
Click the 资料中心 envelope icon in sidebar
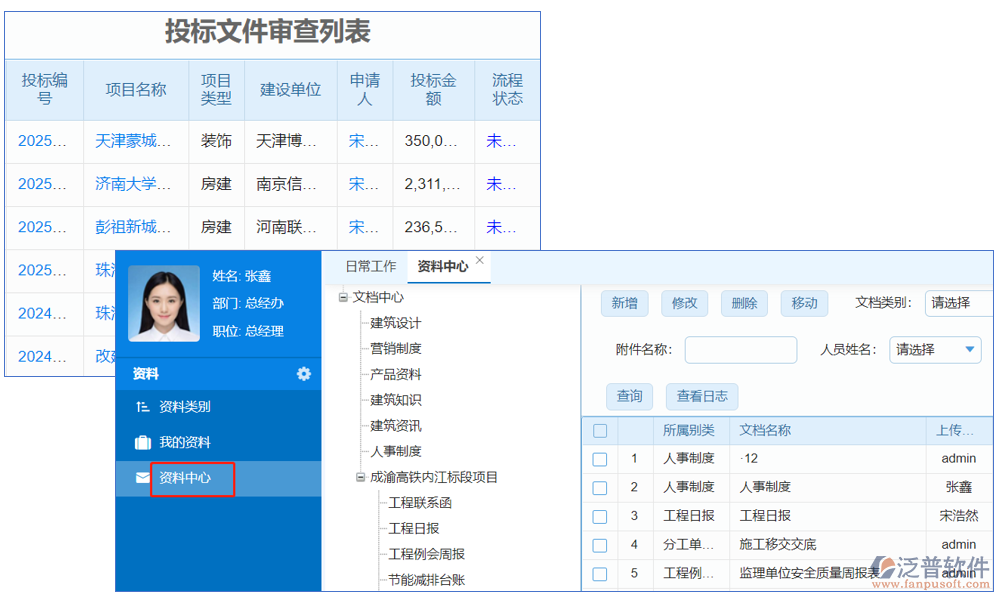click(x=143, y=478)
